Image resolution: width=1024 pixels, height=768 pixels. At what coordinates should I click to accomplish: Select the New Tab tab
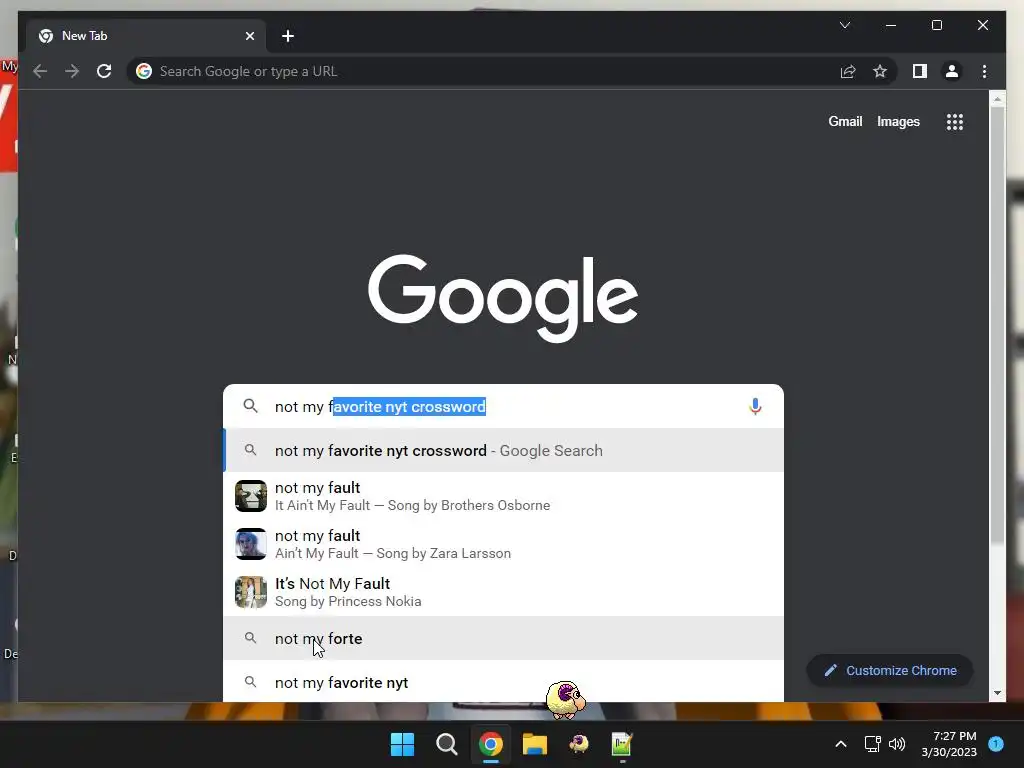(146, 36)
